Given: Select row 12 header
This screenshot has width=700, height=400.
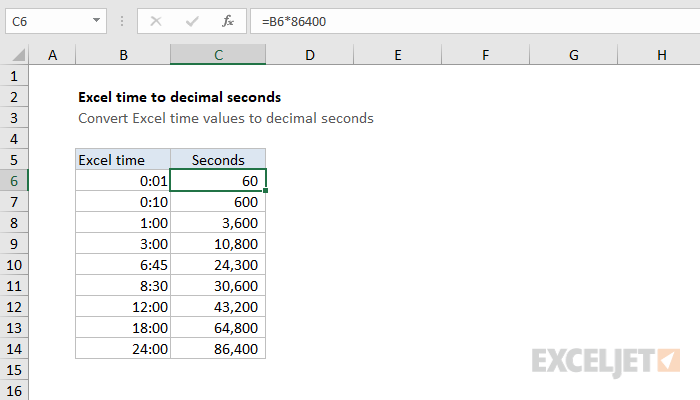Looking at the screenshot, I should [x=14, y=307].
